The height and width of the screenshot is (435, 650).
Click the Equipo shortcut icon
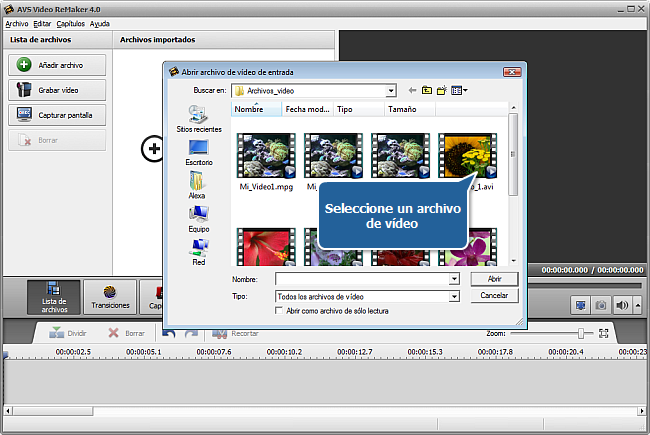pos(198,219)
